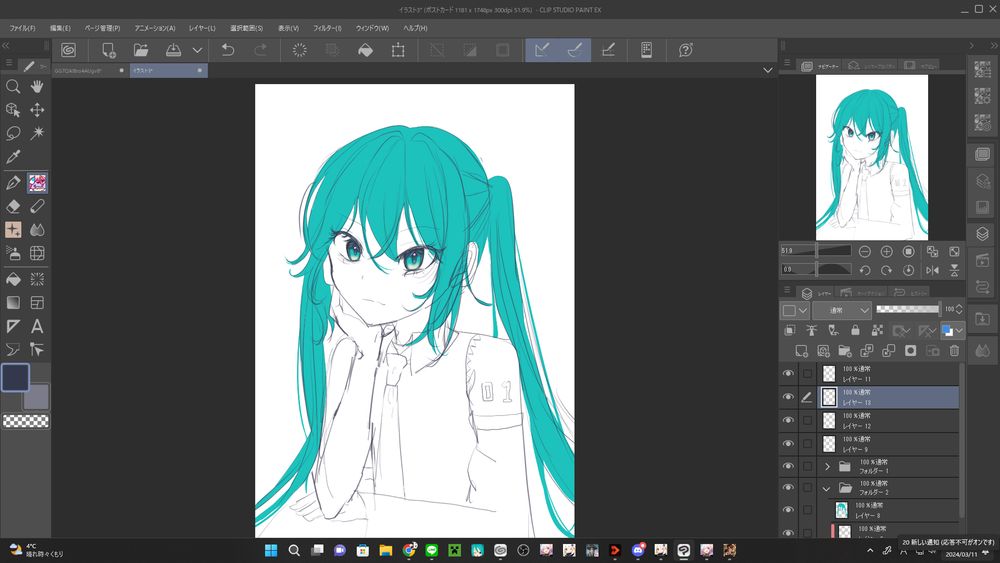
Task: Select the Lasso selection tool
Action: coord(13,133)
